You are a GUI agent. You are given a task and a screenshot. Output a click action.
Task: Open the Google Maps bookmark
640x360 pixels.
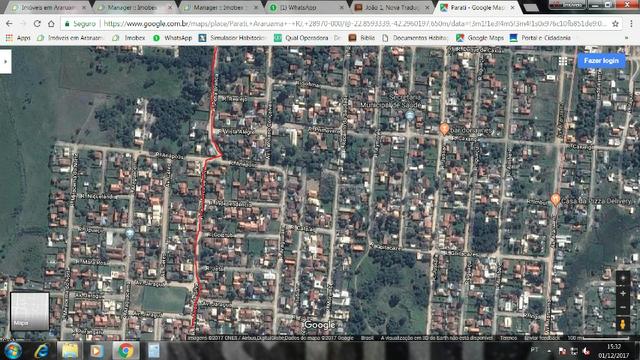[x=480, y=38]
